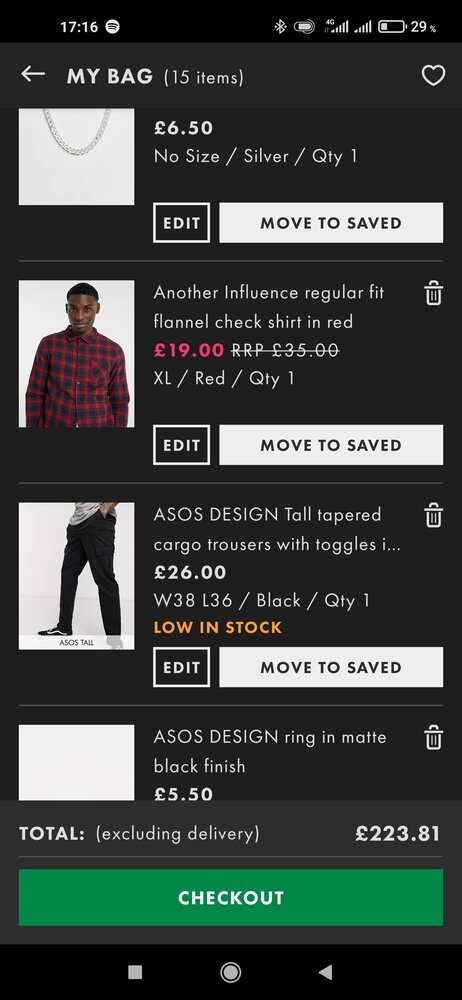Open the red flannel shirt product photo
The width and height of the screenshot is (462, 1000).
click(x=77, y=354)
